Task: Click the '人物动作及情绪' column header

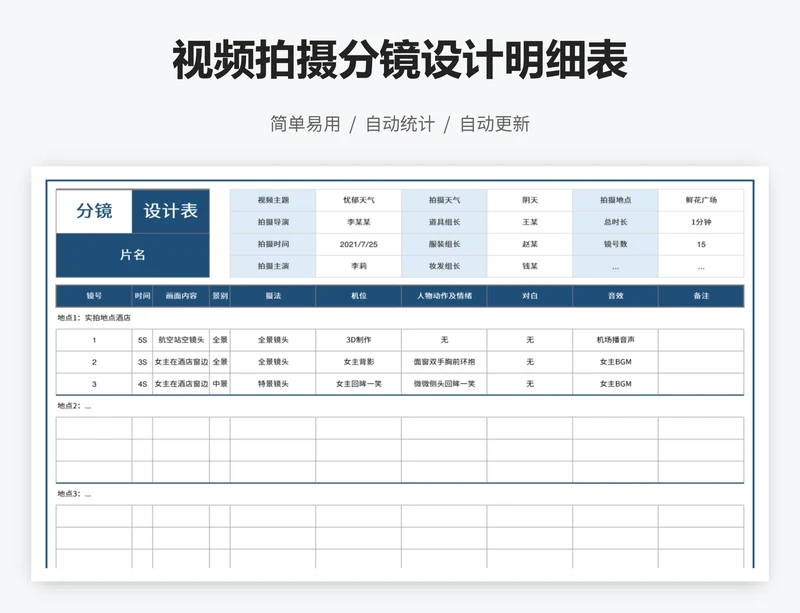Action: pyautogui.click(x=444, y=296)
